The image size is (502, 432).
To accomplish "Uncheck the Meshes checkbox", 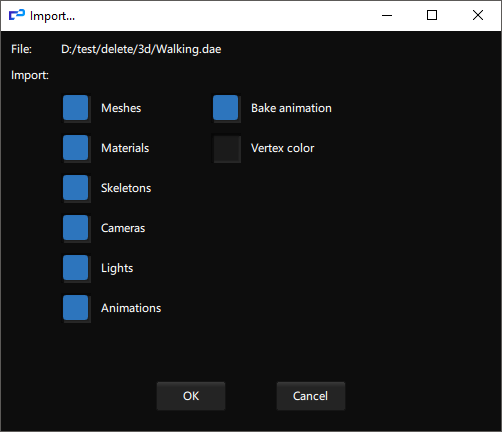I will [x=76, y=108].
